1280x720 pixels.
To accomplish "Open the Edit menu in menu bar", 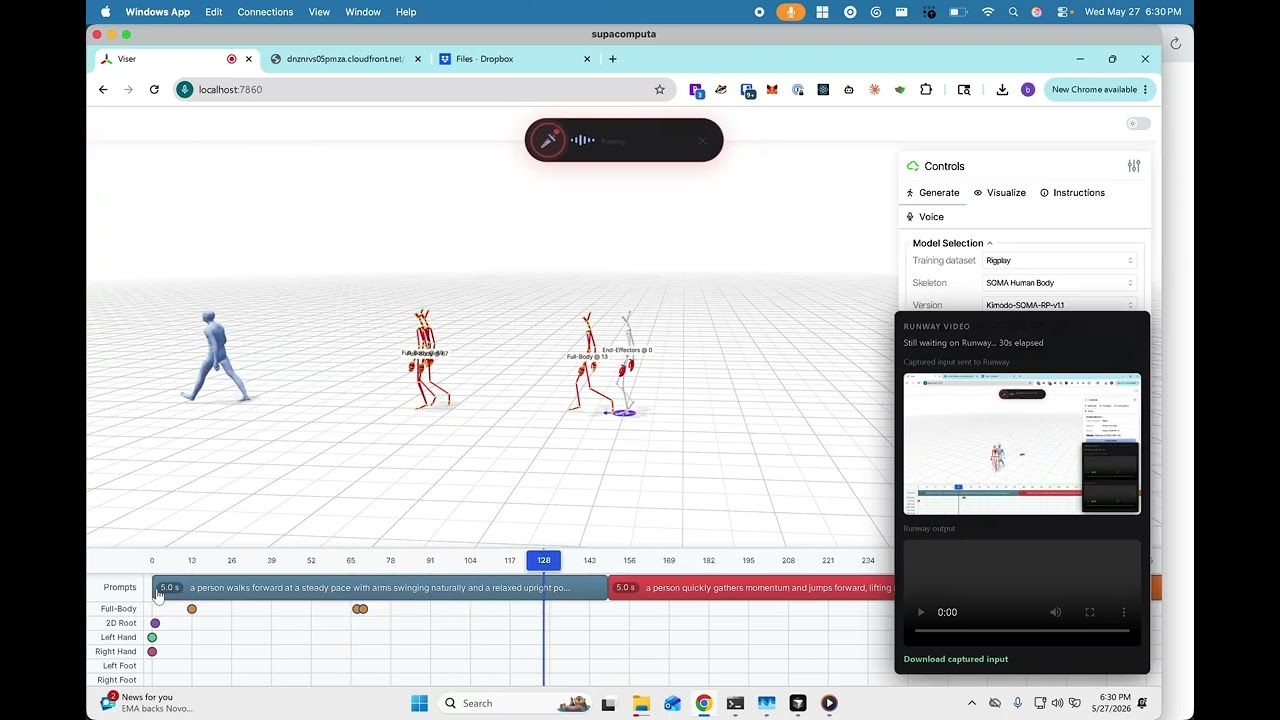I will click(214, 12).
